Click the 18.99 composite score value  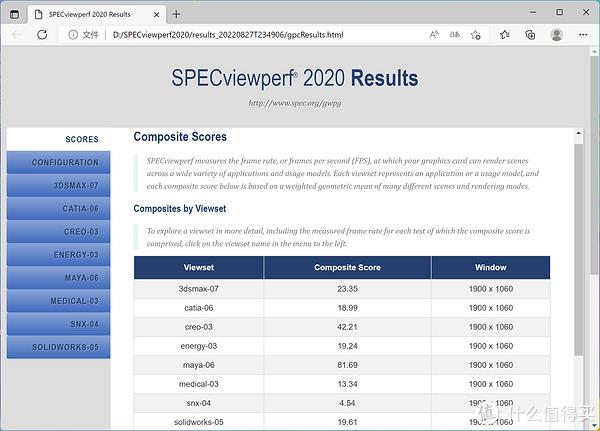pyautogui.click(x=347, y=308)
